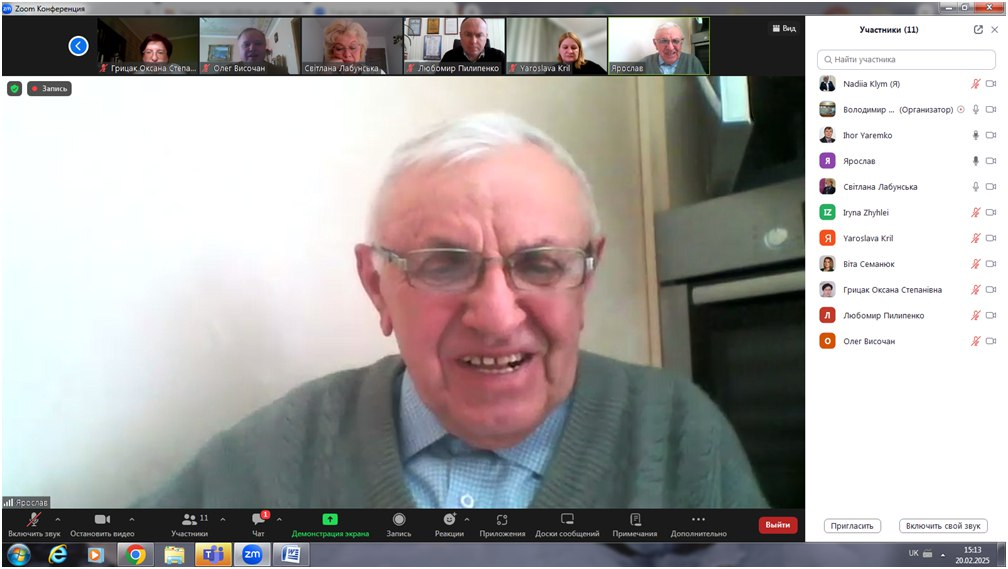This screenshot has height=569, width=1008.
Task: Open the Reactions smiley icon
Action: click(449, 520)
